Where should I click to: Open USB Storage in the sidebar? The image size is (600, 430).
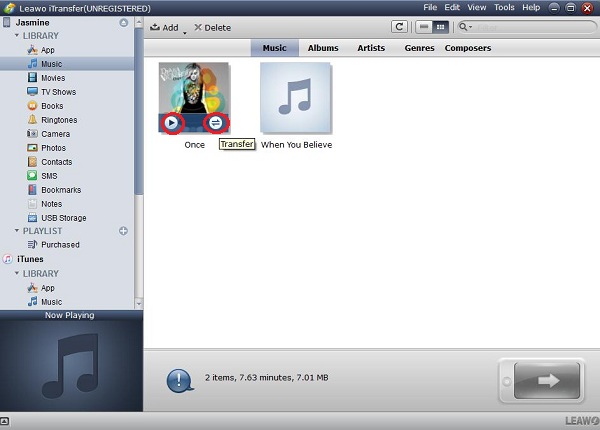click(57, 218)
